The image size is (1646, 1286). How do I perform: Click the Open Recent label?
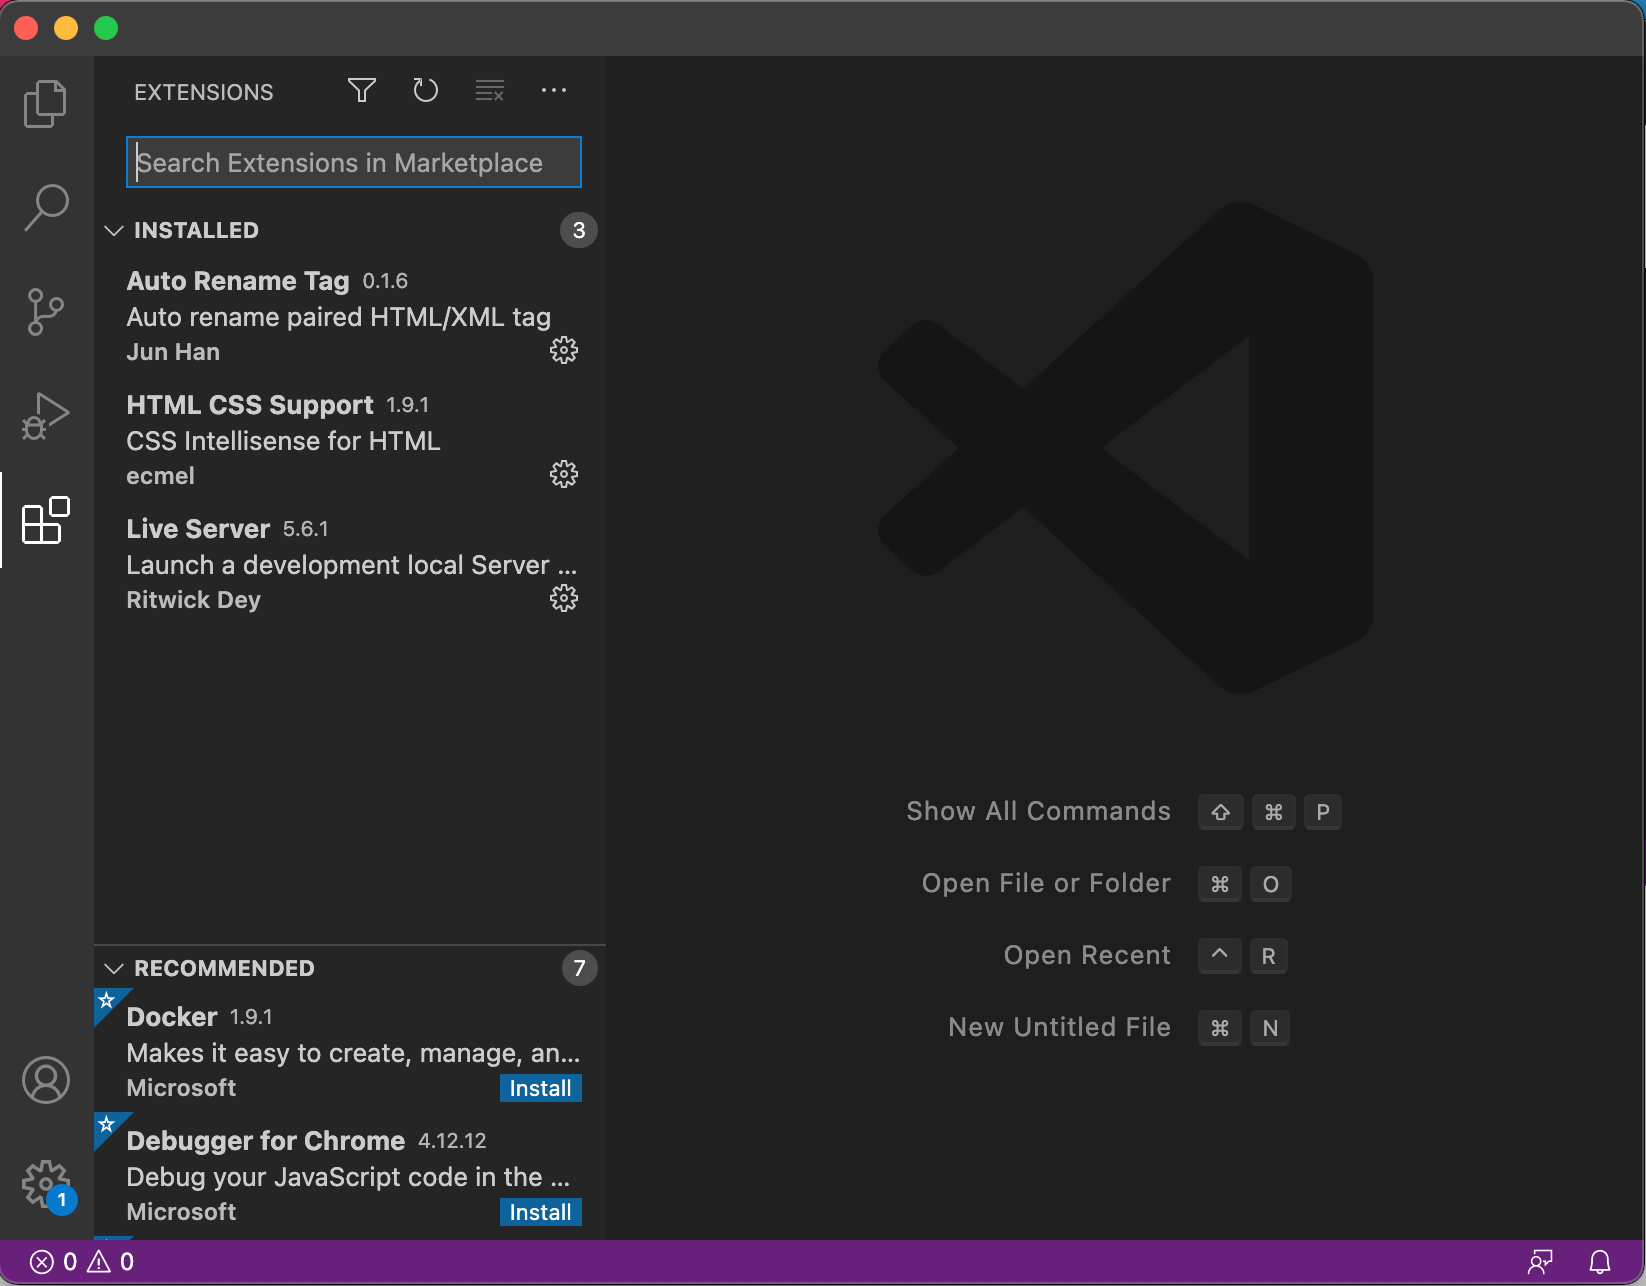point(1087,955)
